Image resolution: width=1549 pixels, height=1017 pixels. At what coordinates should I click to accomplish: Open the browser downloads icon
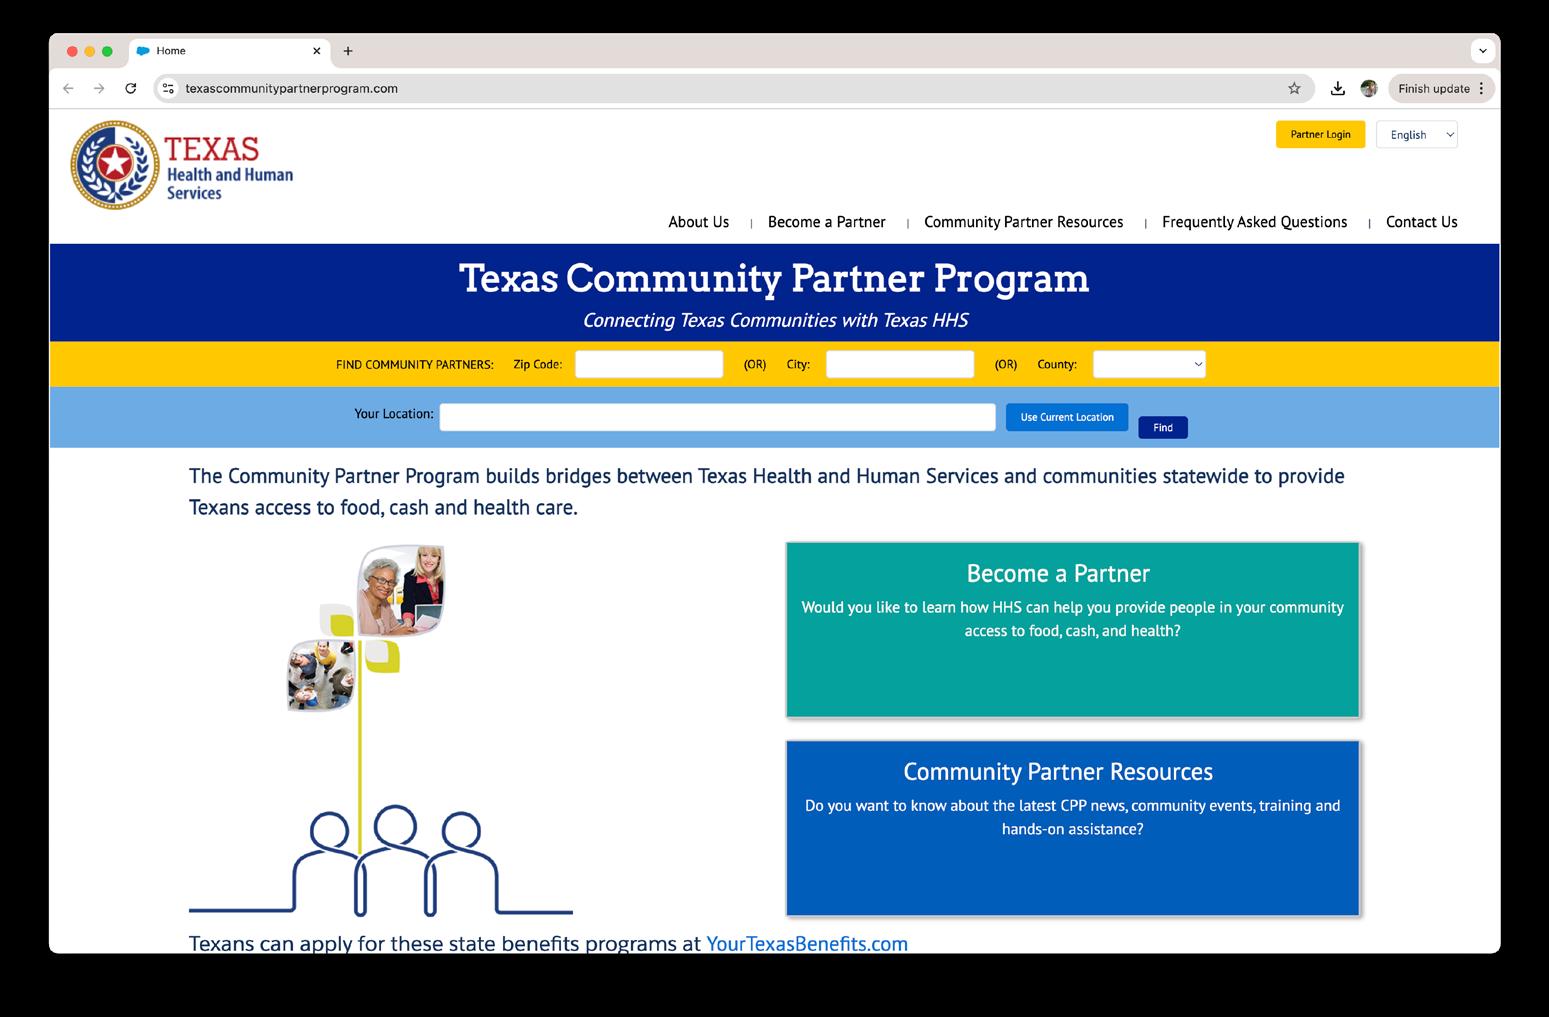coord(1338,88)
